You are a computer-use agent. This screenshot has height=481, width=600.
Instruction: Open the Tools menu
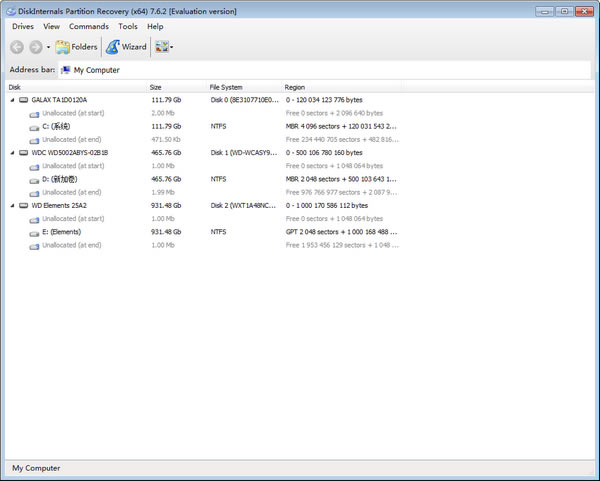pos(128,26)
